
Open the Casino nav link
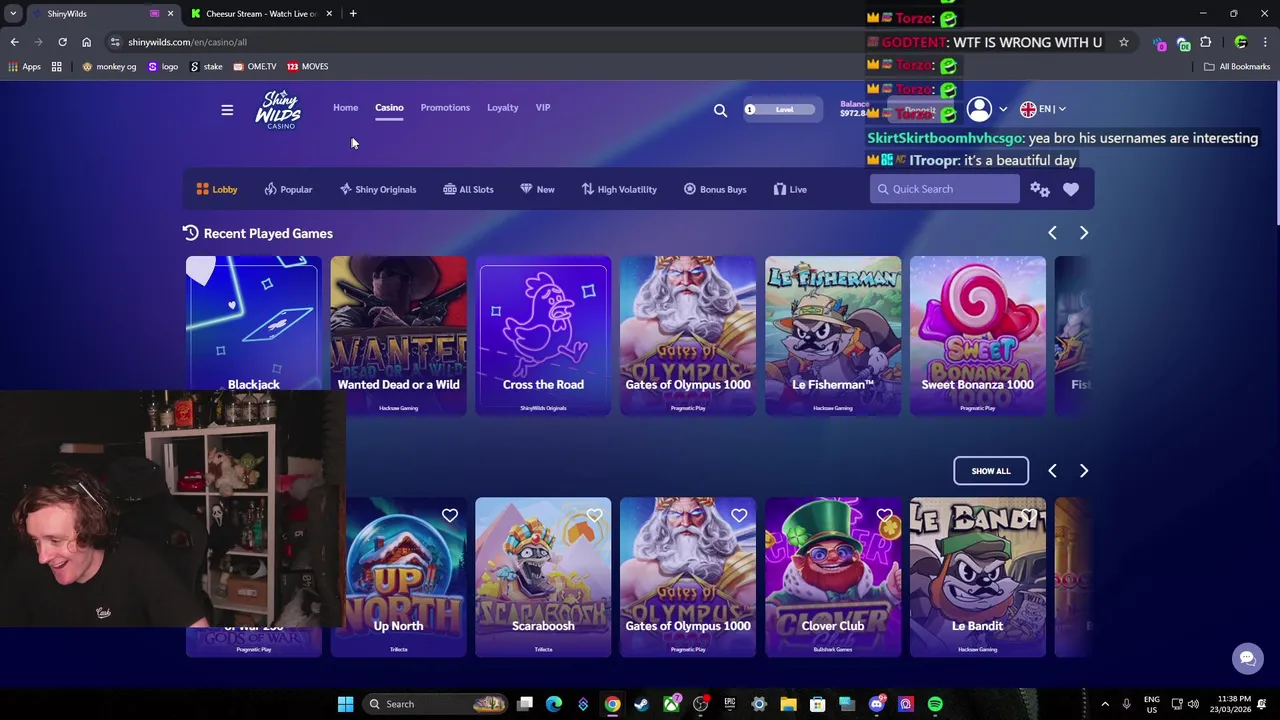pos(389,108)
